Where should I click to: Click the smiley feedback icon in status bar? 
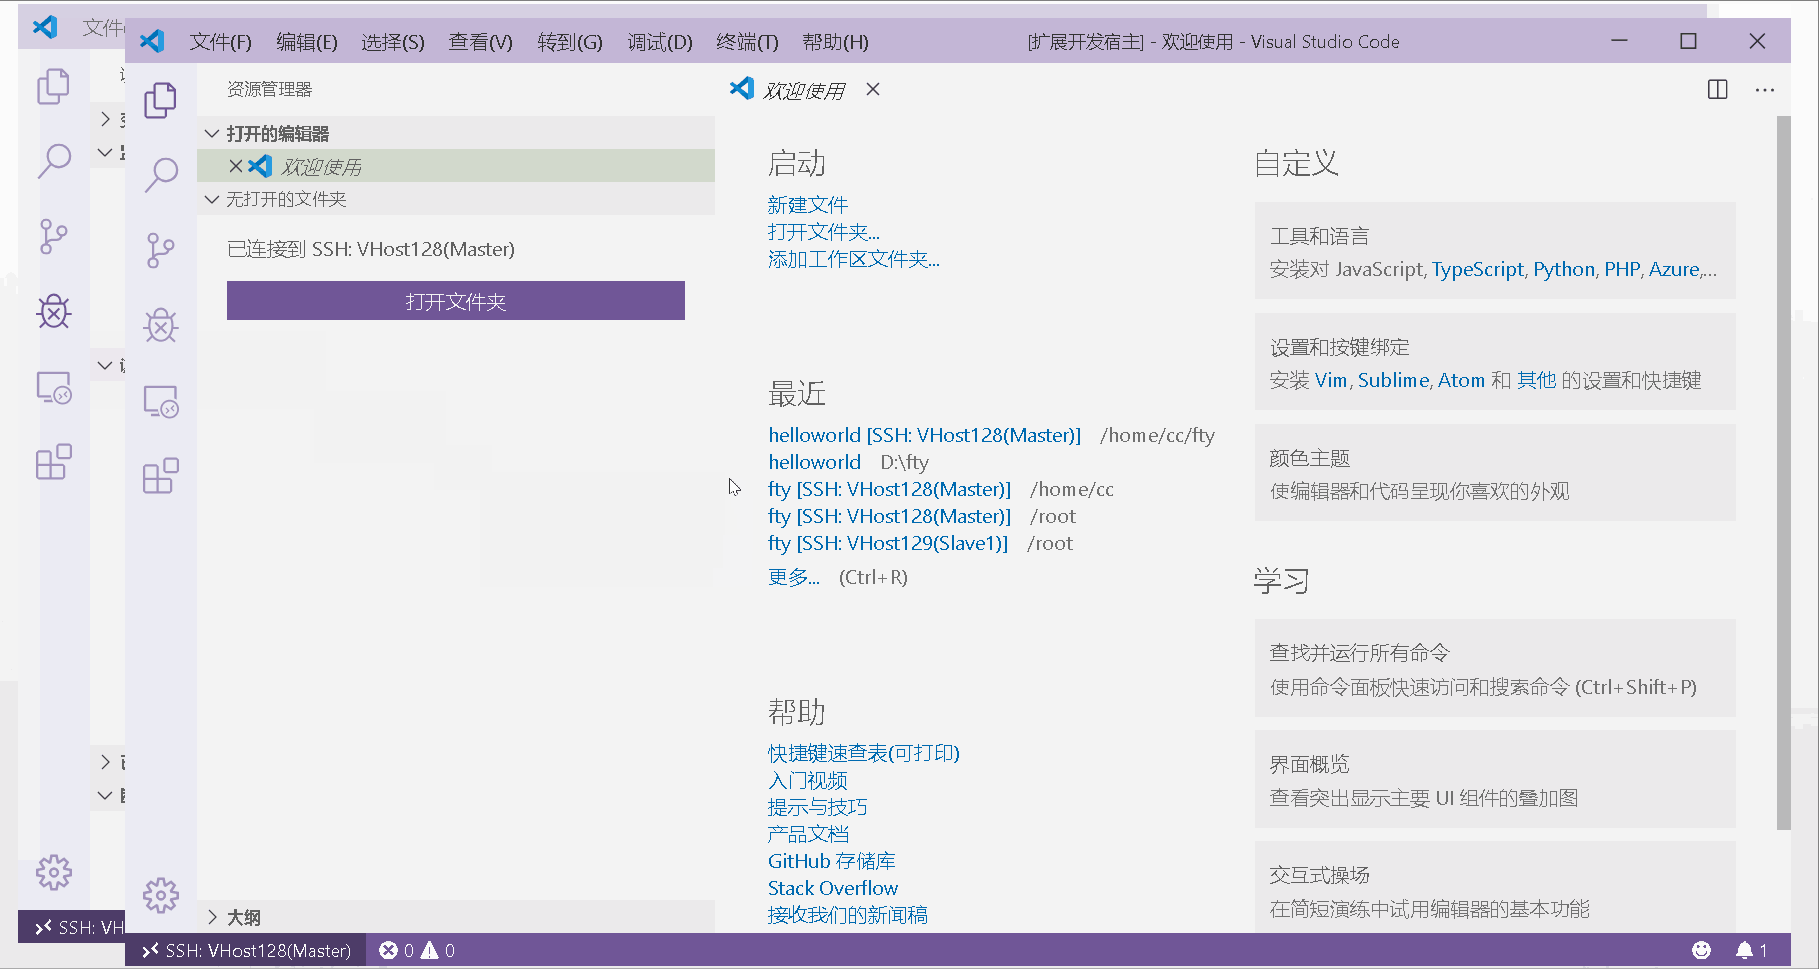click(x=1701, y=950)
